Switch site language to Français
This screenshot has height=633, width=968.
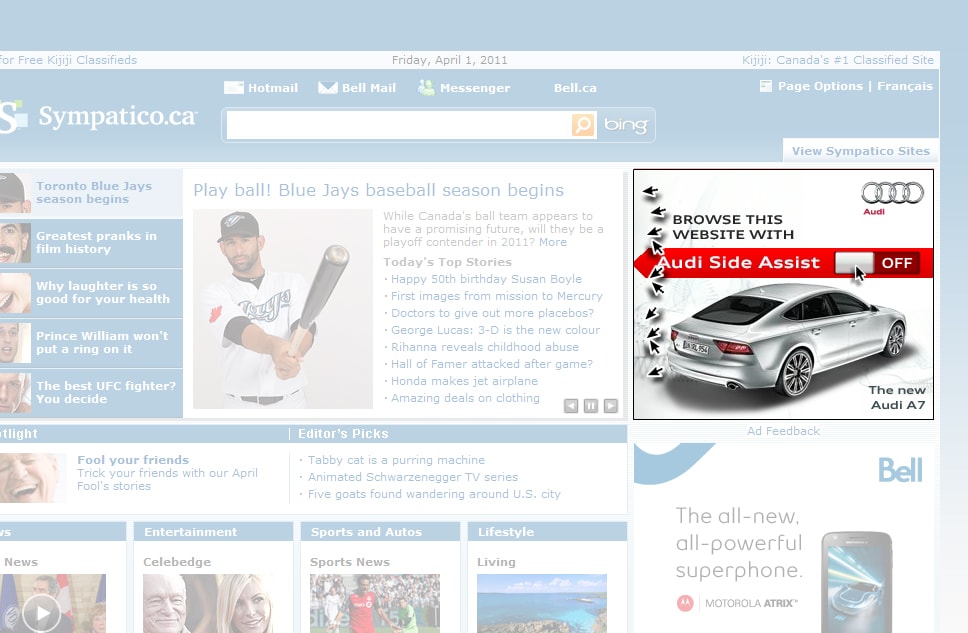click(904, 86)
